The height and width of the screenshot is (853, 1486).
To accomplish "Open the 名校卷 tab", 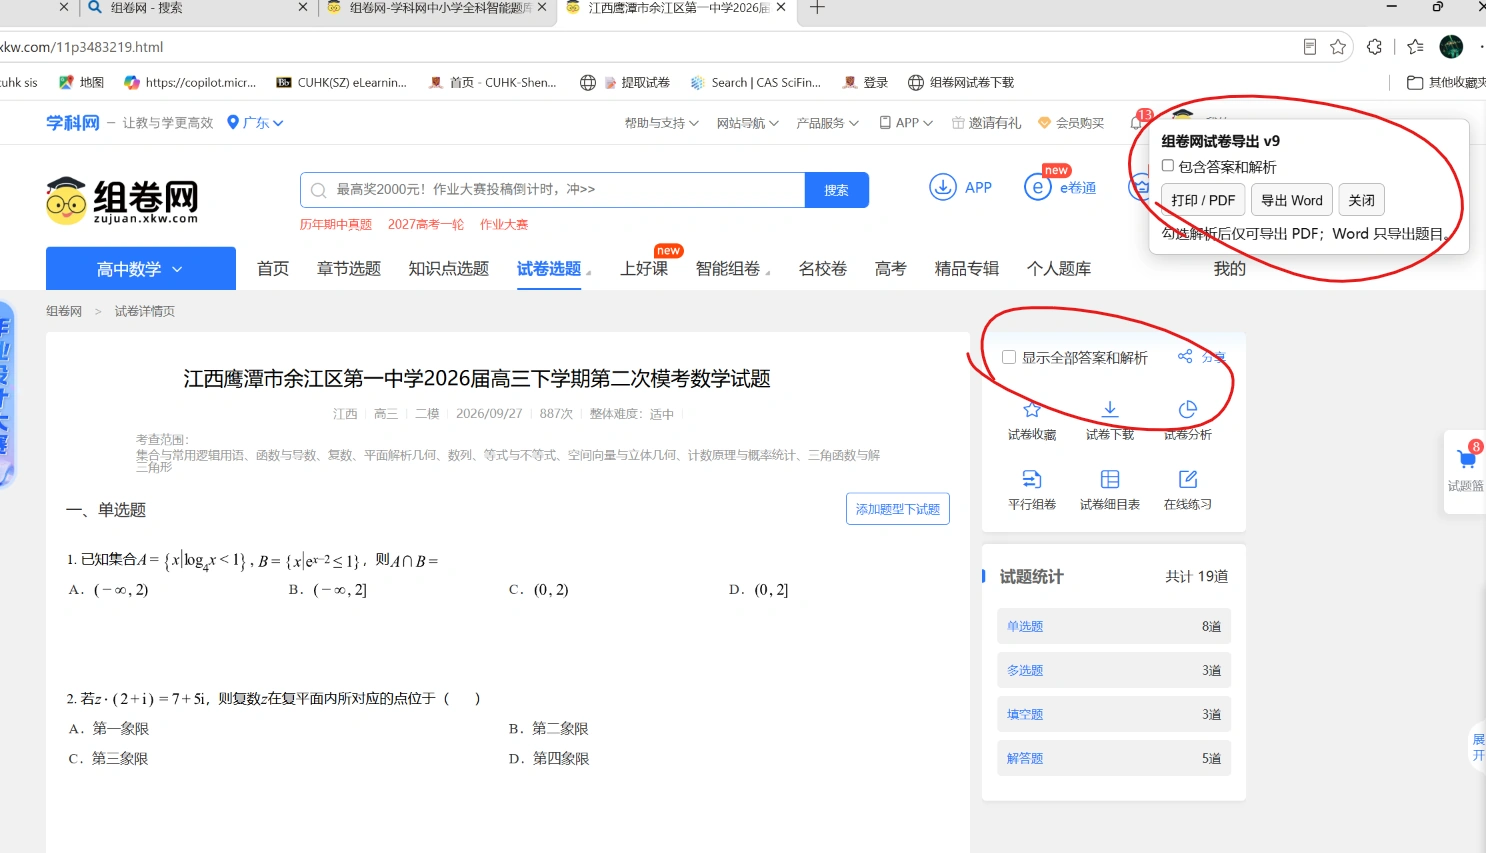I will (x=823, y=269).
